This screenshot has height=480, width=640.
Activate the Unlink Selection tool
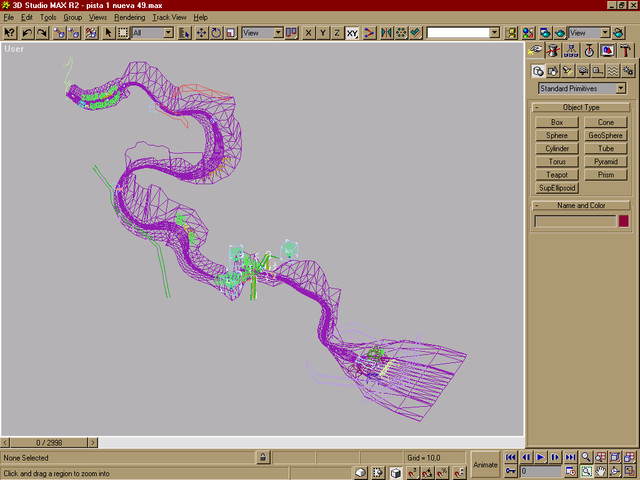pos(74,33)
